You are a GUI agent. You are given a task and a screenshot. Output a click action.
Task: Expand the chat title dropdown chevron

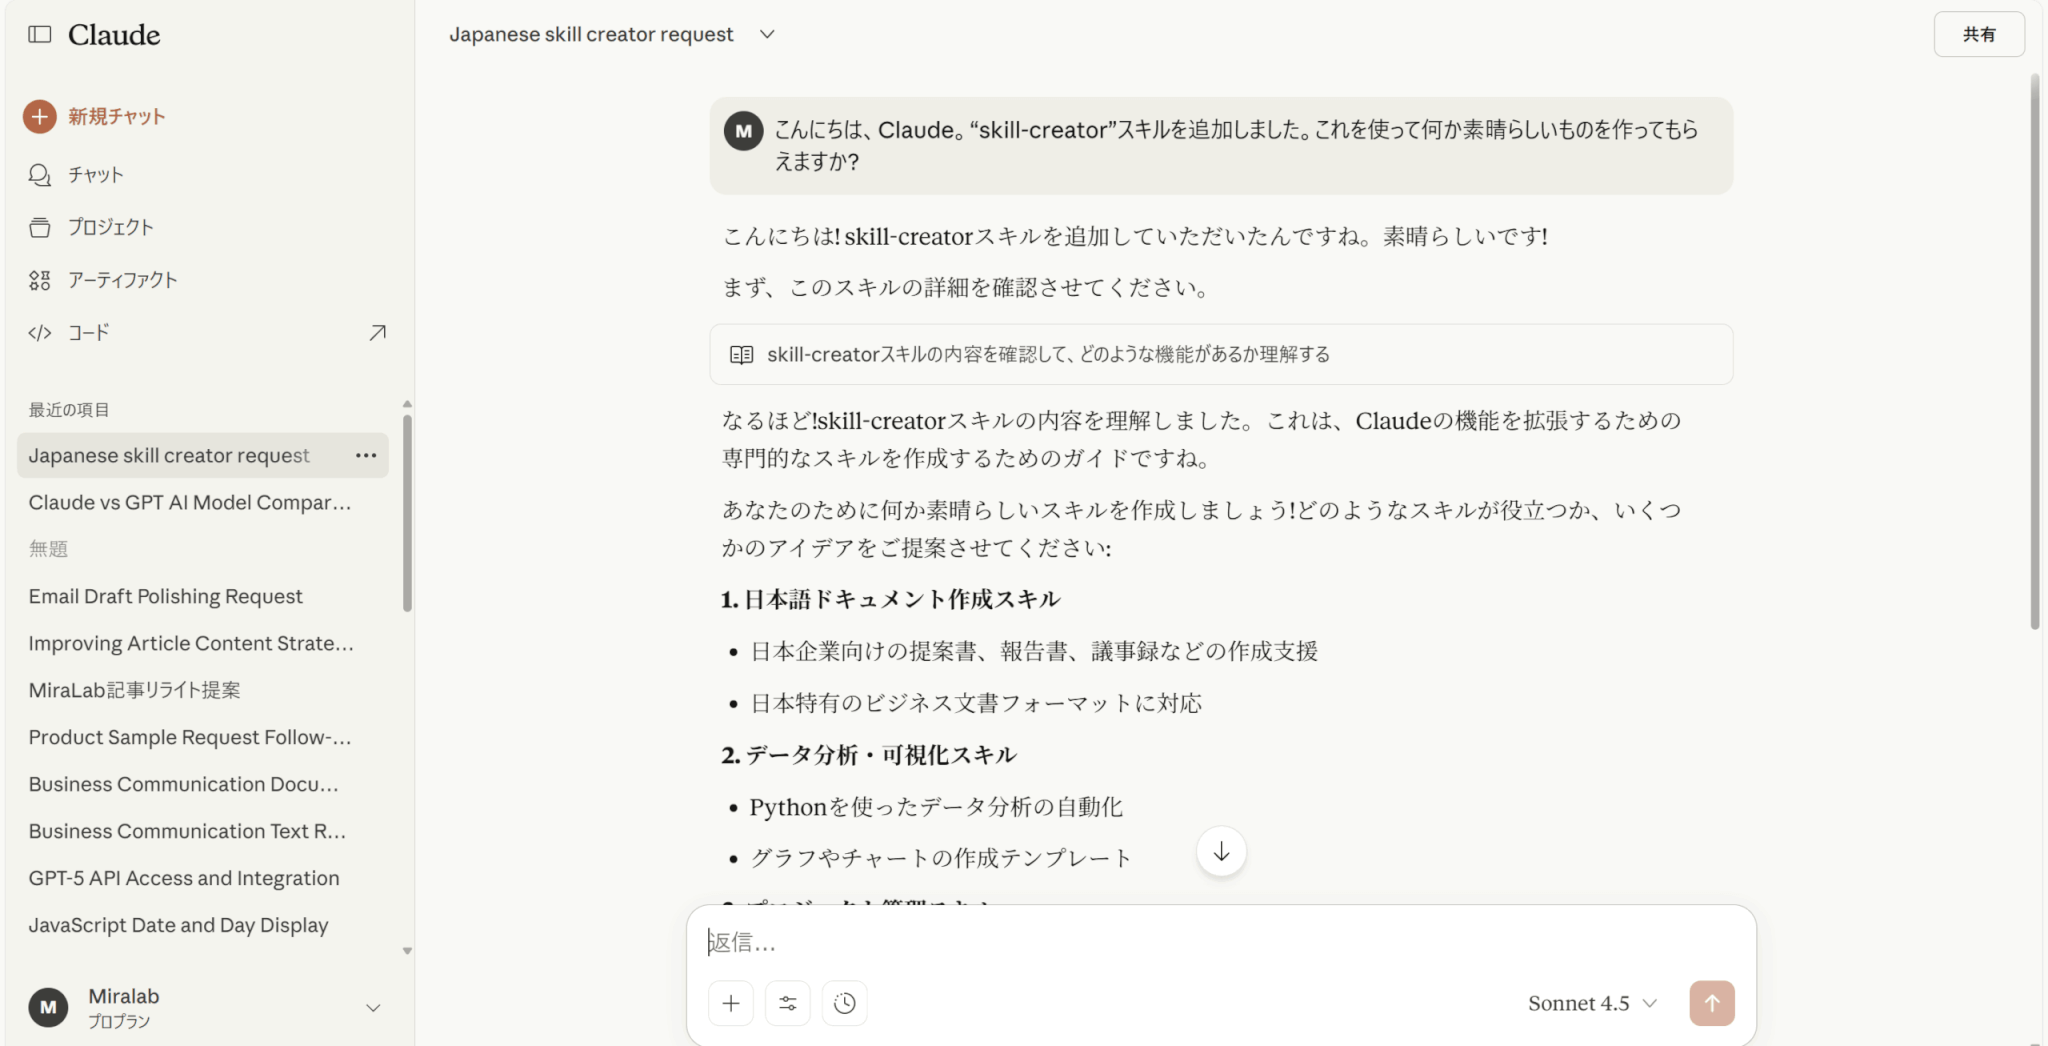coord(767,35)
